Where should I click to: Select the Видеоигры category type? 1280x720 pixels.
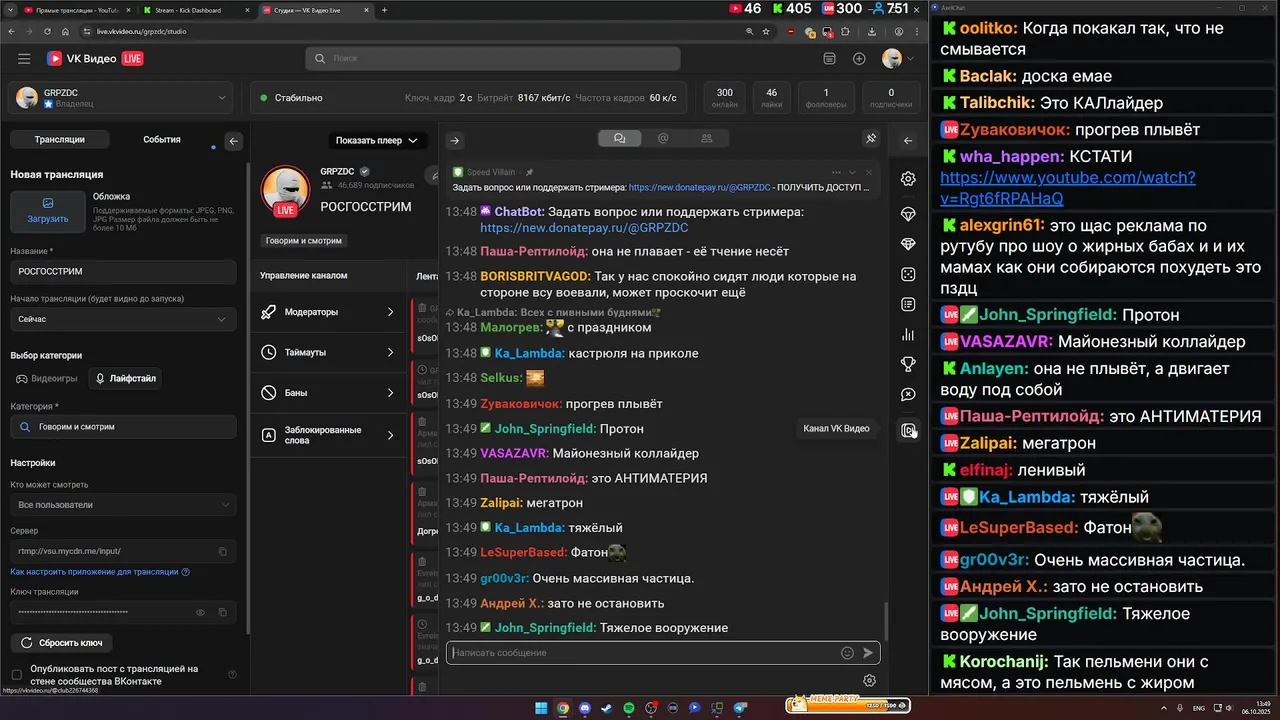[x=47, y=379]
